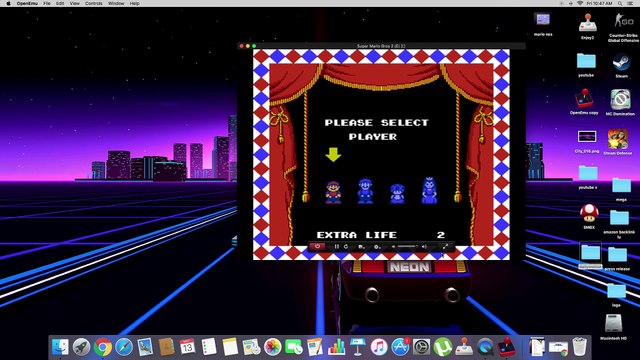Open uTorrent from the Dock
The width and height of the screenshot is (640, 360).
[443, 347]
